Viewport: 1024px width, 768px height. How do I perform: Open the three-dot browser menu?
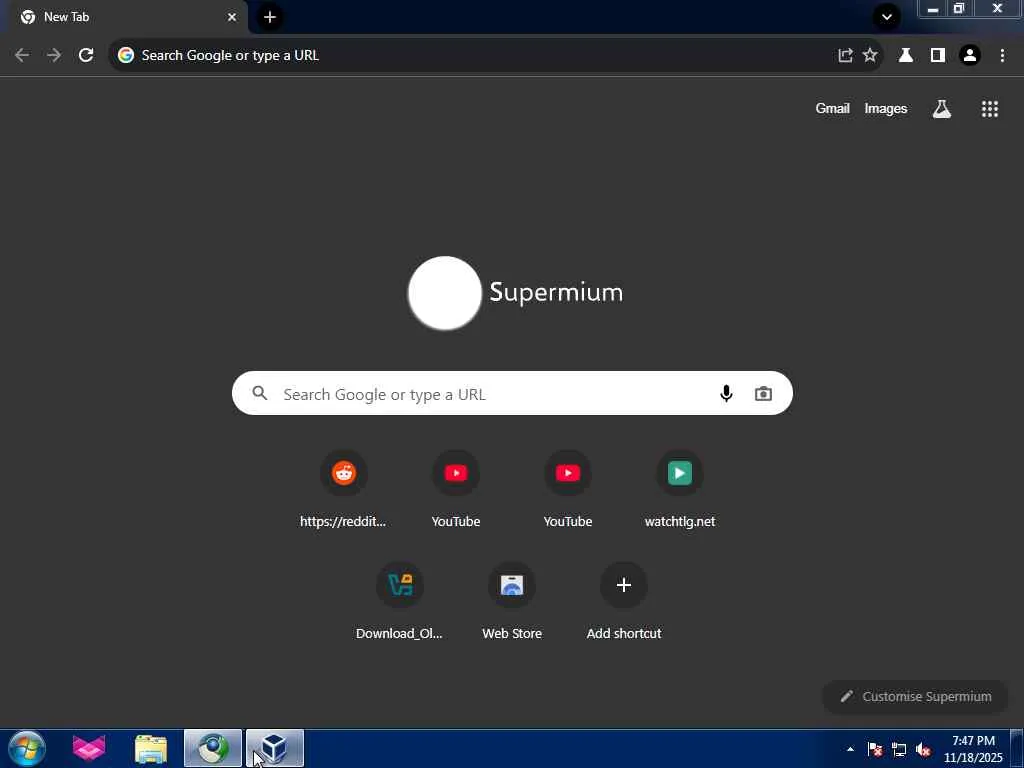tap(1002, 56)
